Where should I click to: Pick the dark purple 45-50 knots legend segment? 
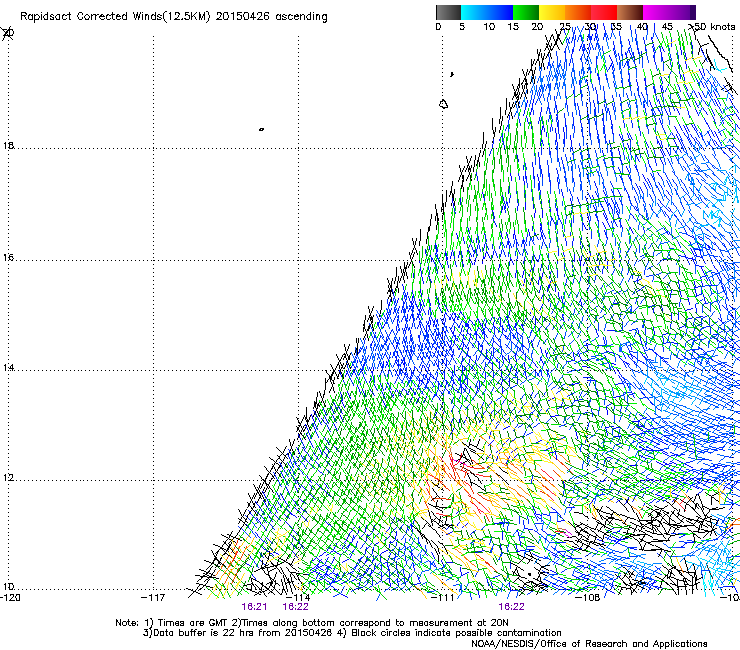(682, 12)
